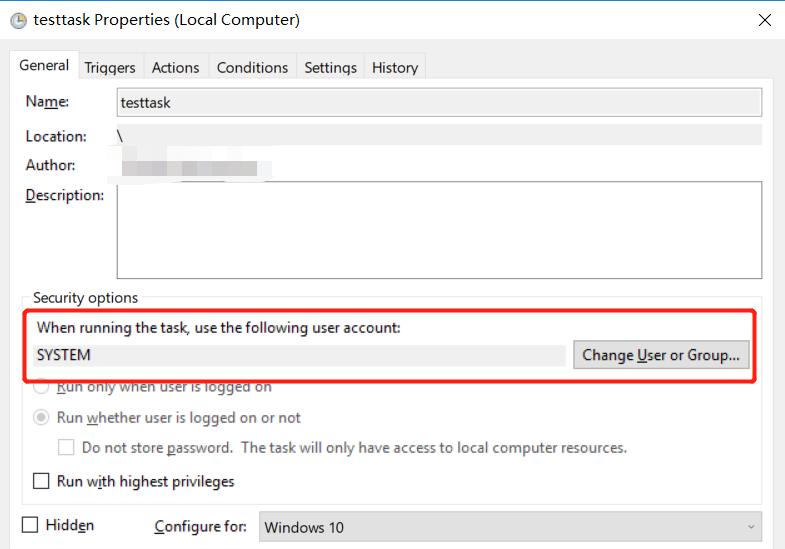Go to the Conditions tab

point(252,67)
